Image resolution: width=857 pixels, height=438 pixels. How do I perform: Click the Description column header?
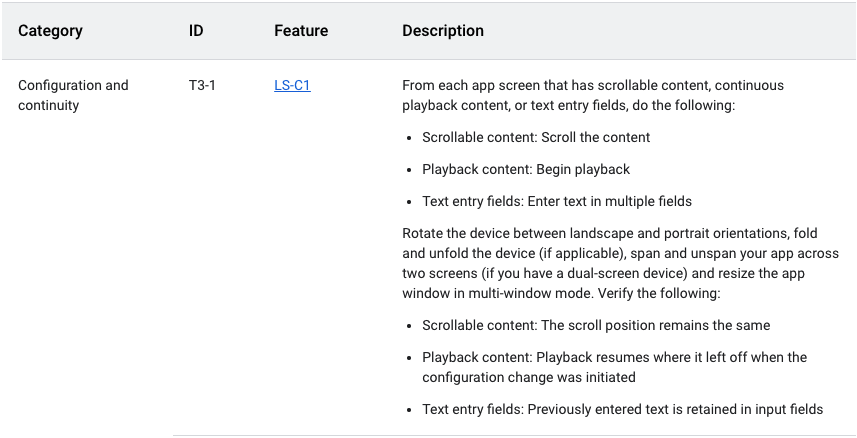click(x=443, y=31)
